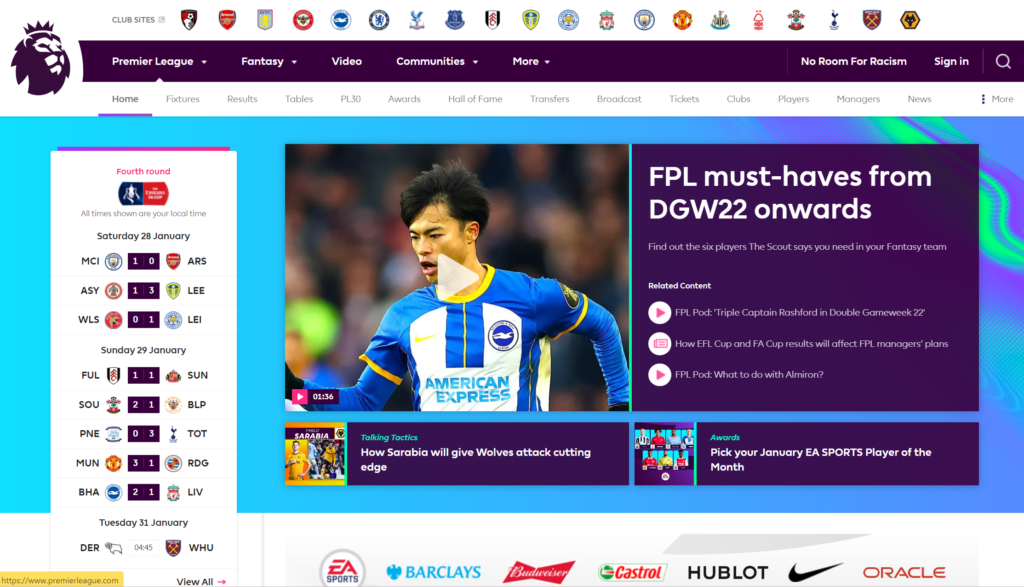Open the Nottingham Forest club crest

tap(758, 20)
